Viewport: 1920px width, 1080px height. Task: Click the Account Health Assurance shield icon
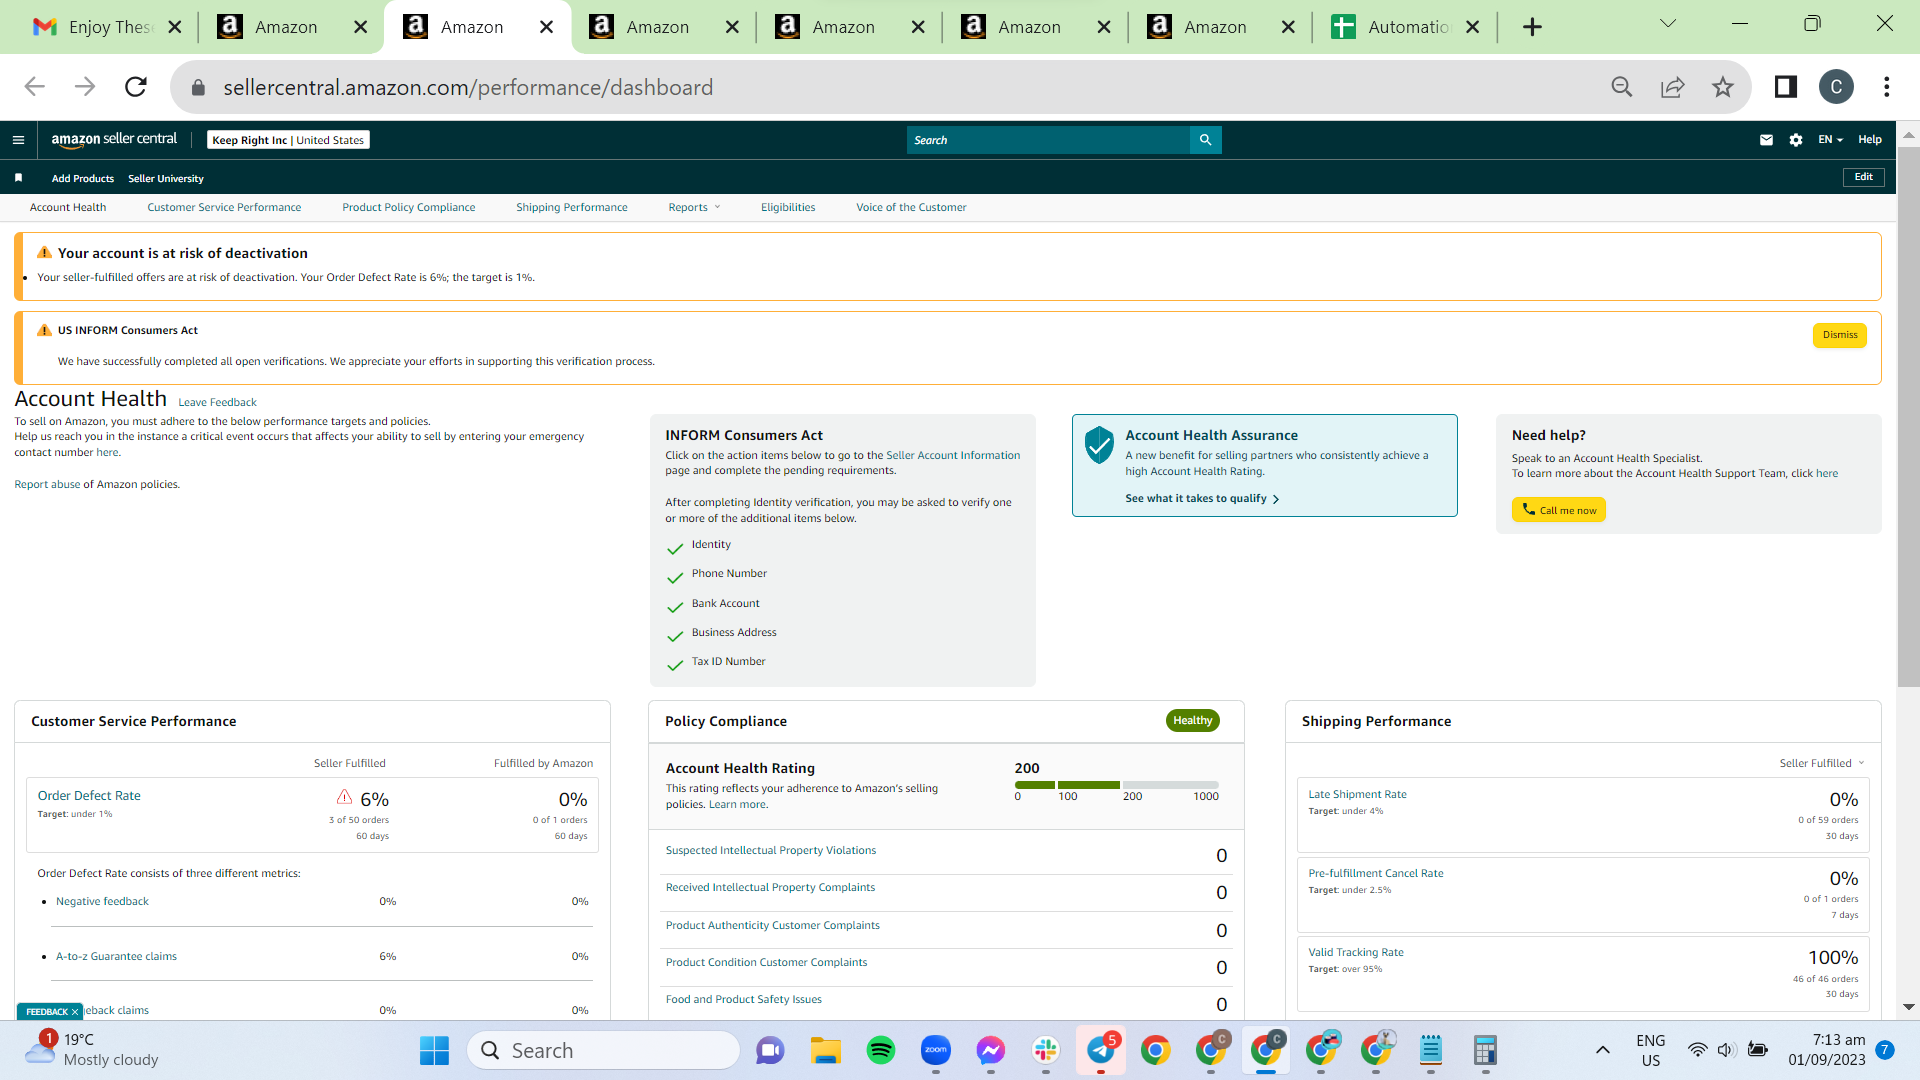point(1099,445)
